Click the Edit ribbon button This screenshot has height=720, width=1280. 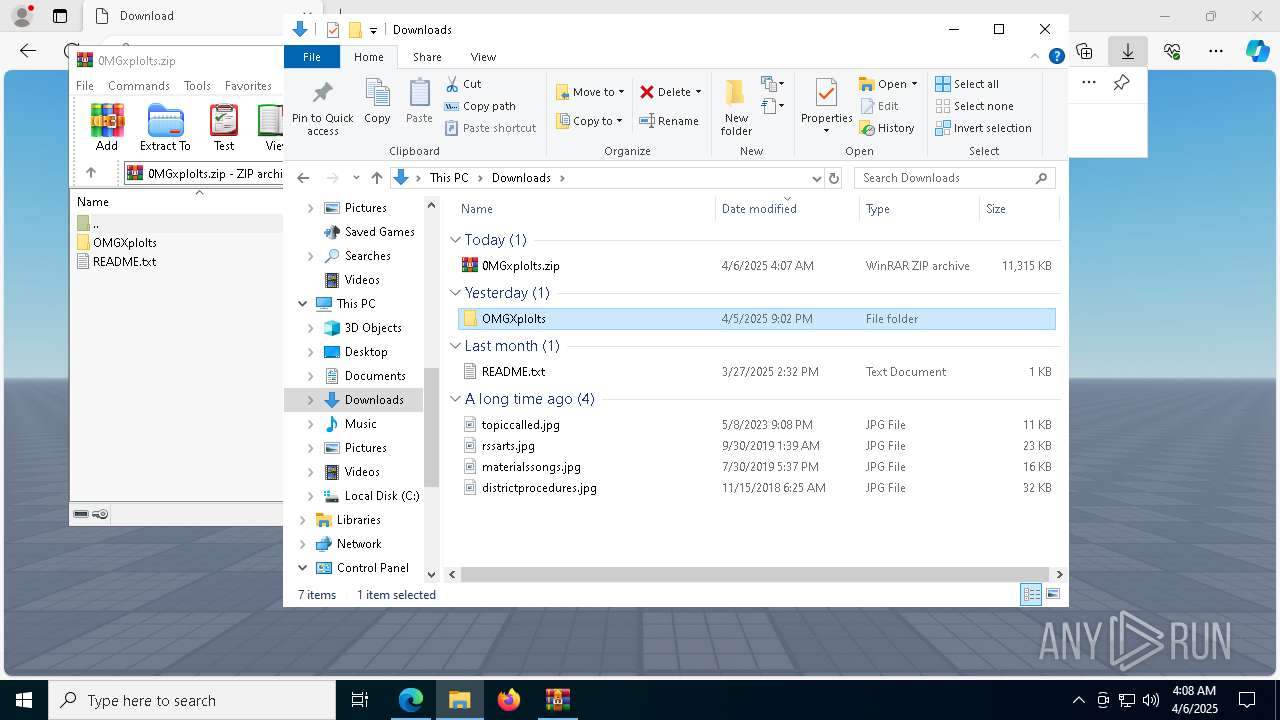point(879,106)
